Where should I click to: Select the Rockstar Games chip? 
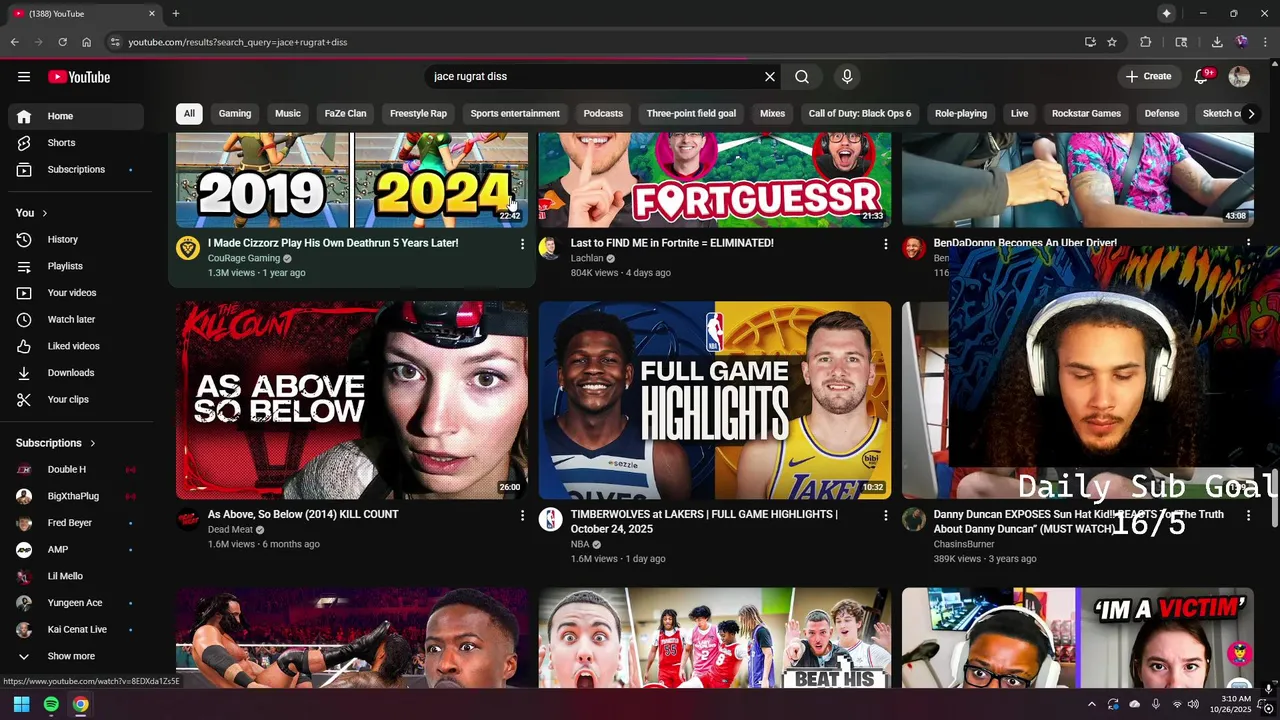(1086, 114)
